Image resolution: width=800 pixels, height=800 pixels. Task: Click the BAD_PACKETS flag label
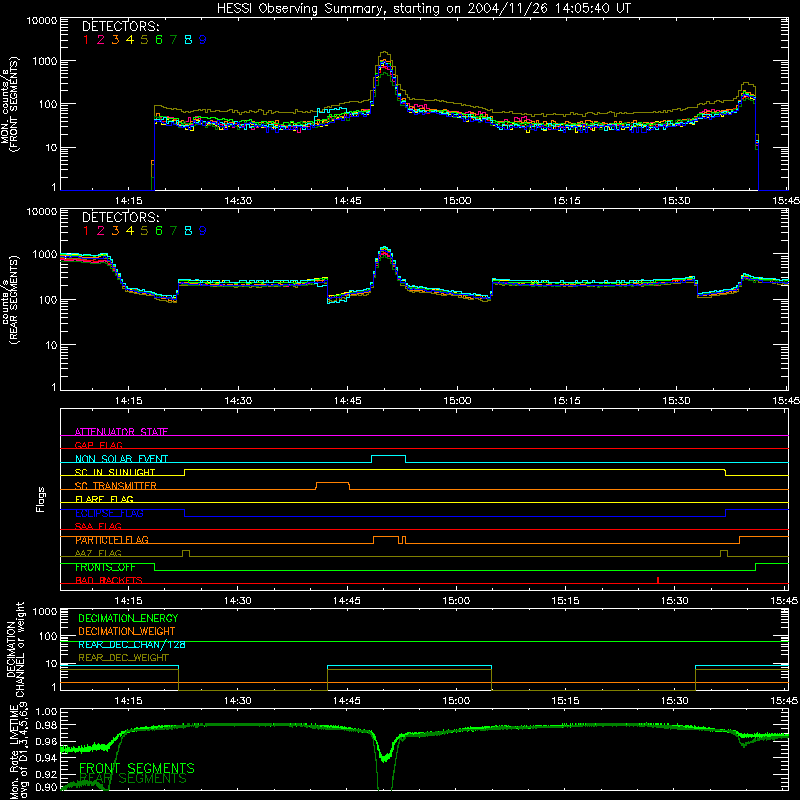(109, 581)
